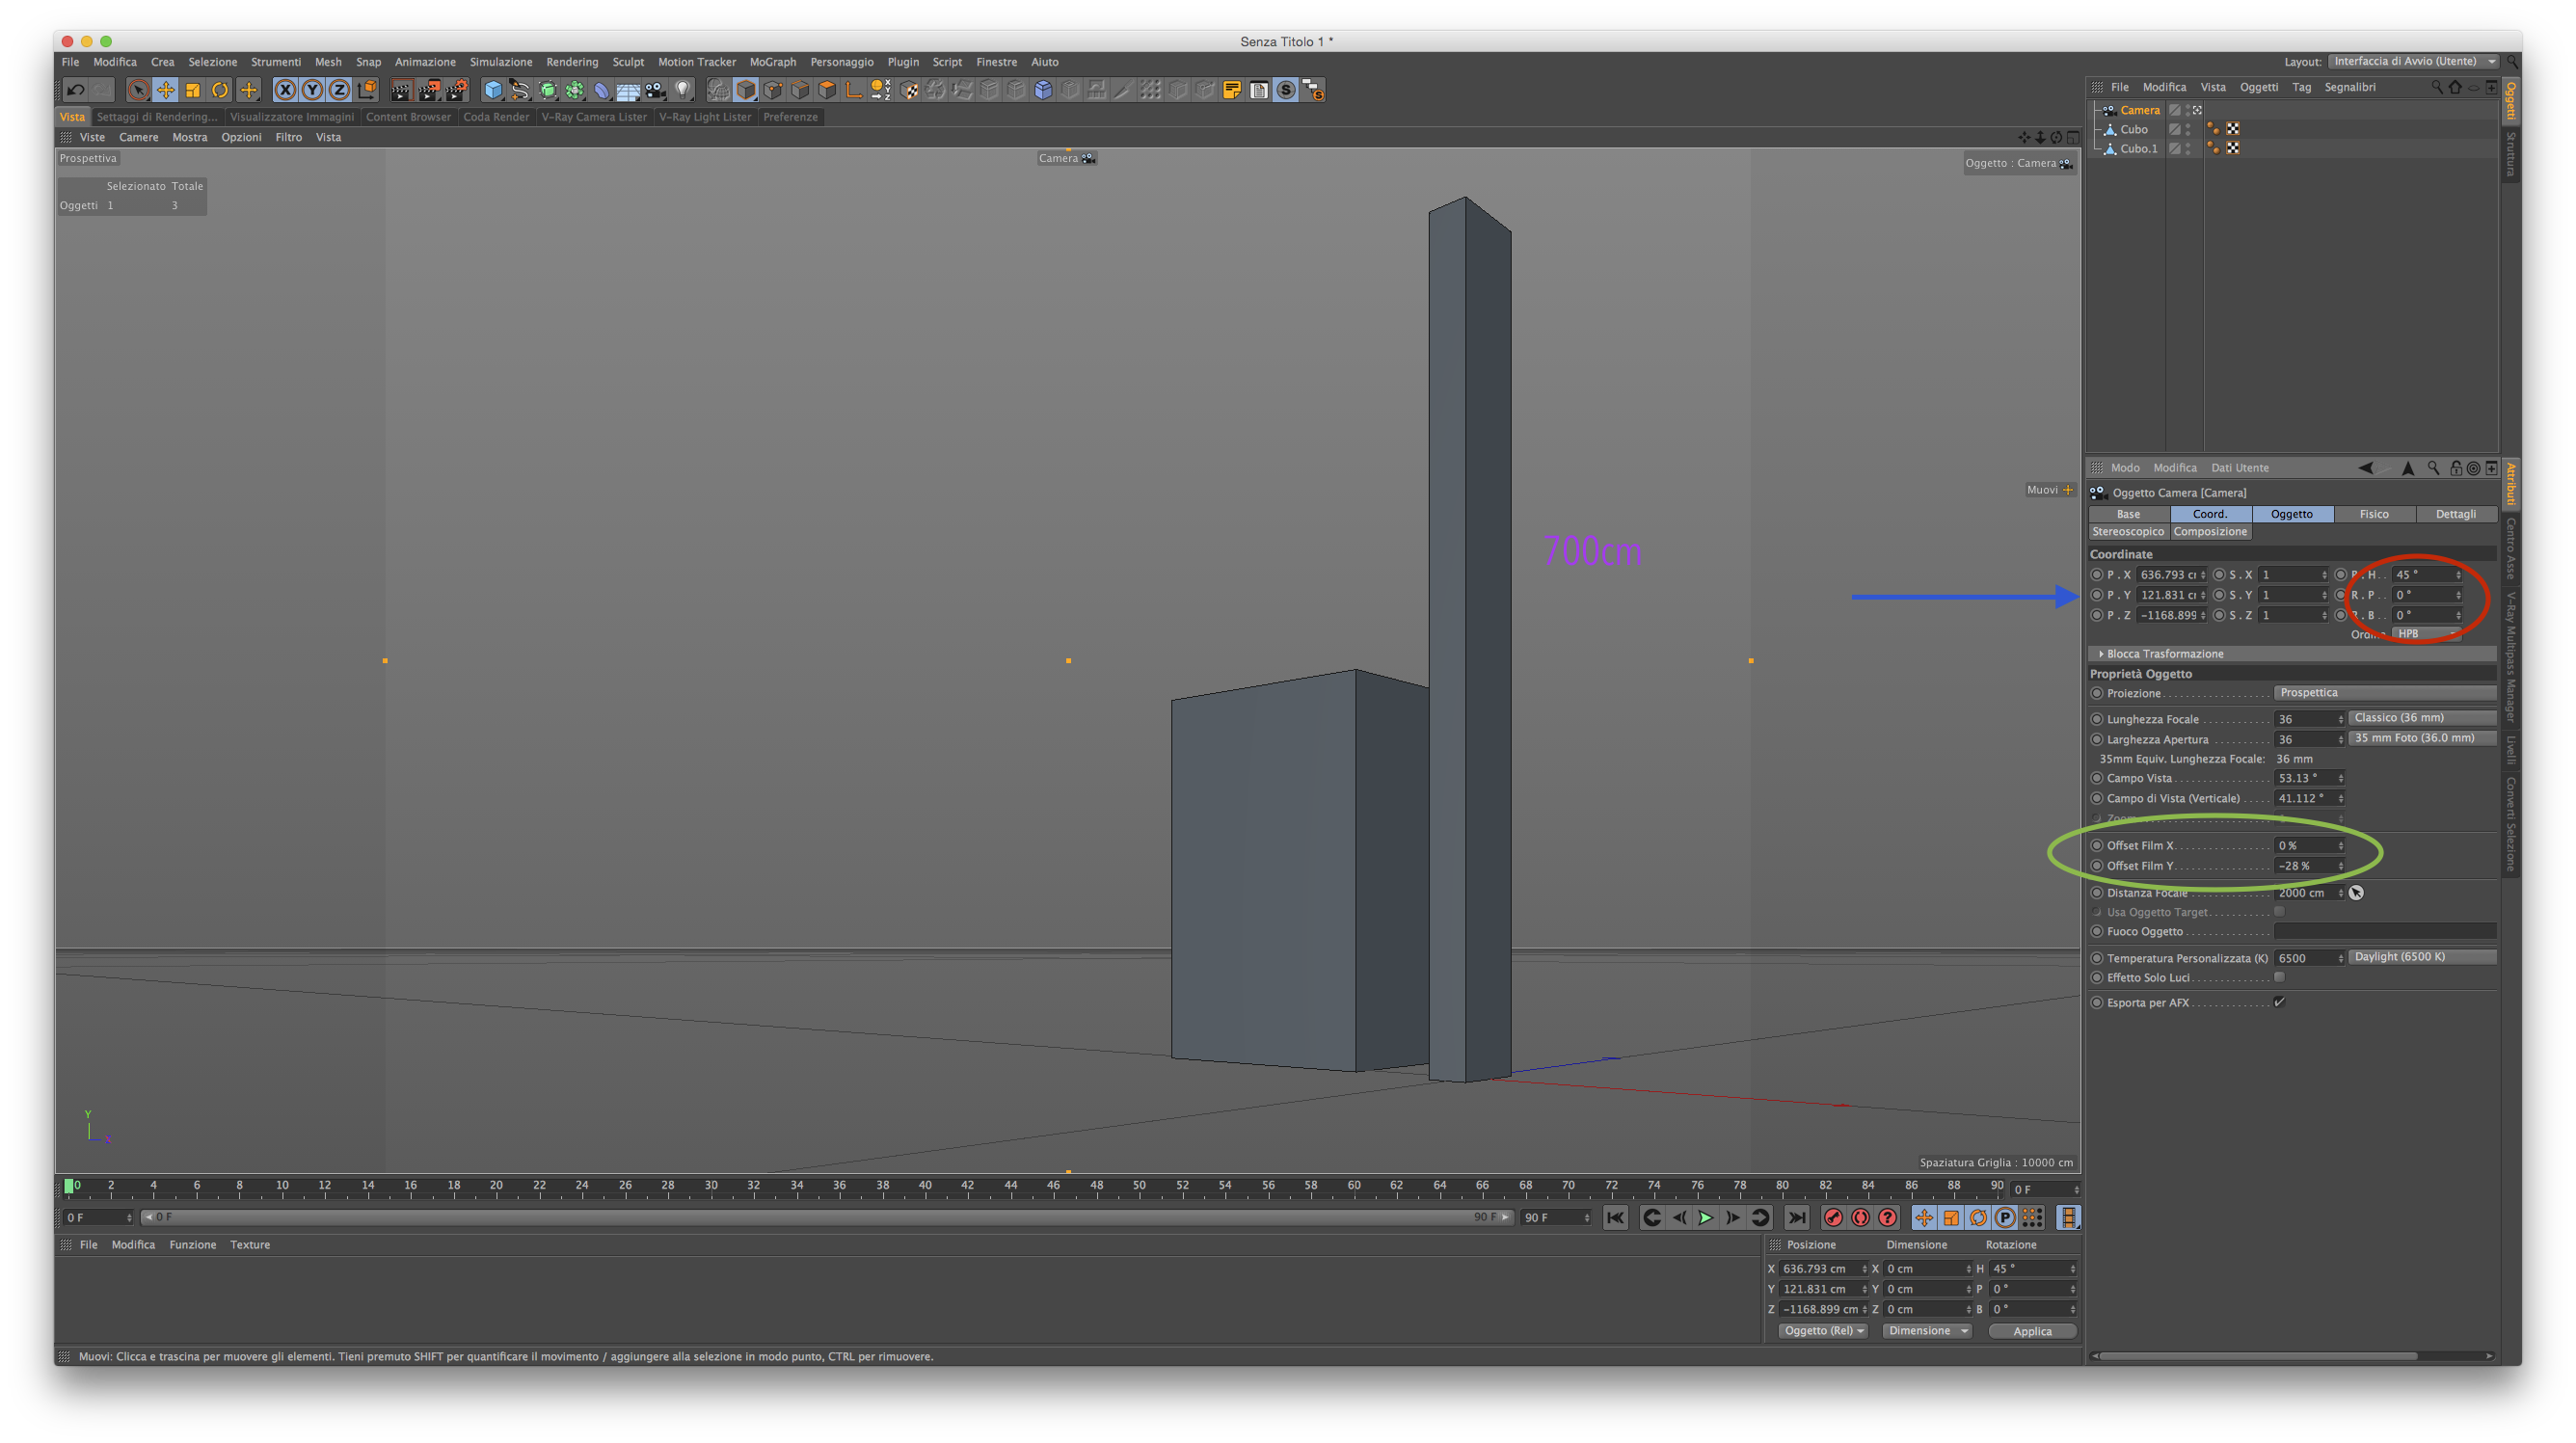
Task: Click the Applica button
Action: tap(2031, 1331)
